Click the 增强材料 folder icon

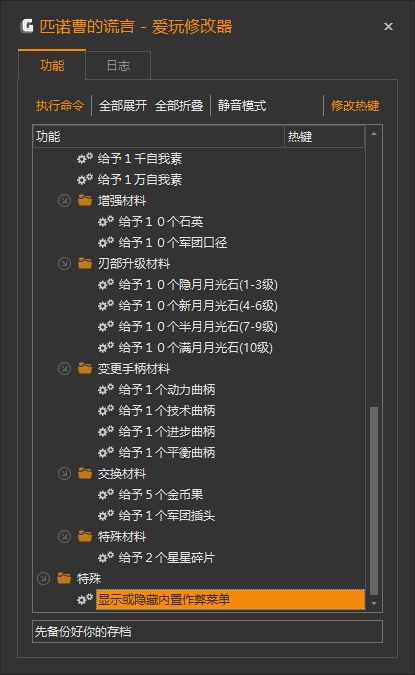click(x=85, y=200)
